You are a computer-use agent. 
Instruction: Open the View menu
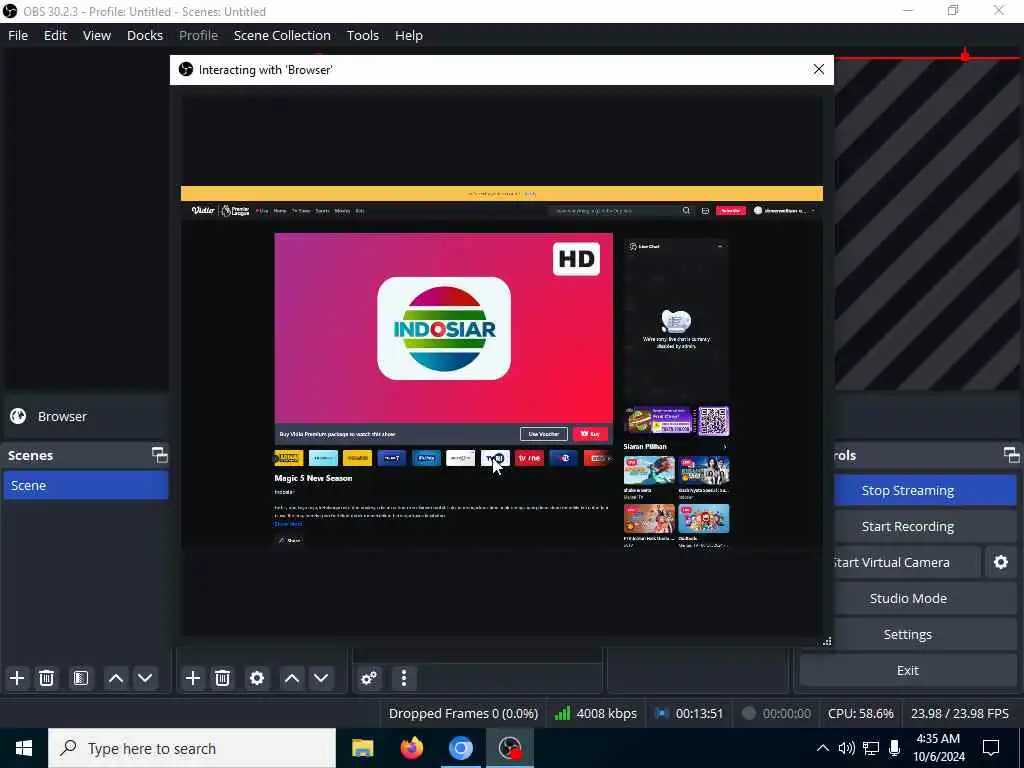tap(97, 35)
